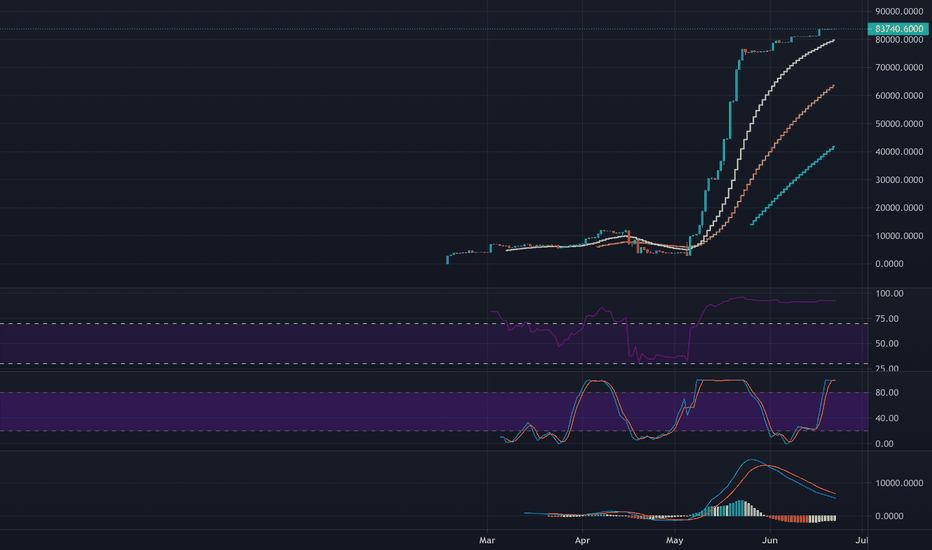Click the 90000.0000 price axis label
This screenshot has height=550, width=932.
(x=899, y=11)
